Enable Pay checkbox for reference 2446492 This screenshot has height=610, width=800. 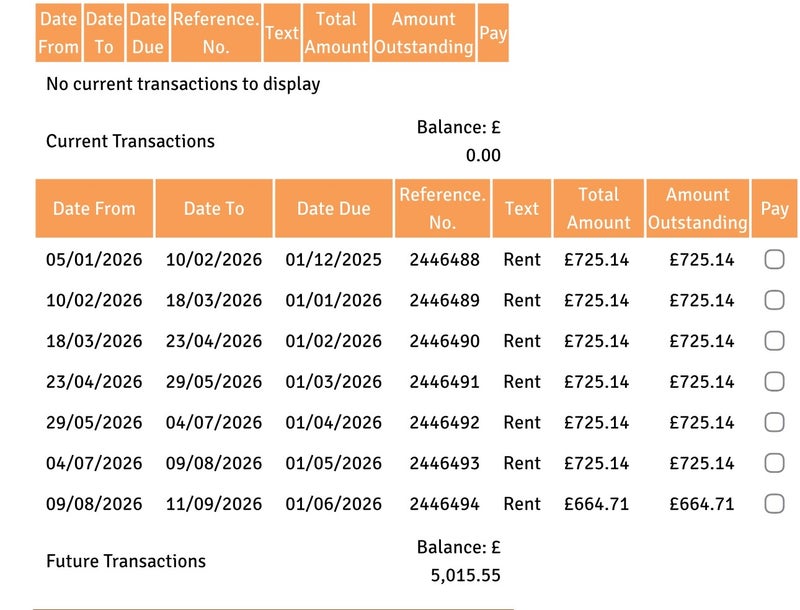tap(774, 422)
